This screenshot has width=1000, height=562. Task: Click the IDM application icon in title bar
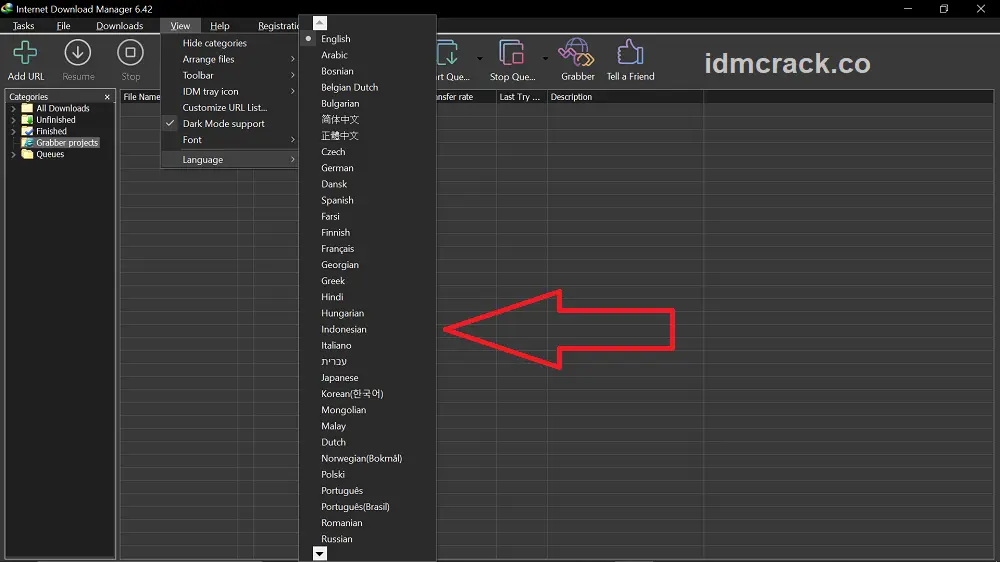point(7,8)
